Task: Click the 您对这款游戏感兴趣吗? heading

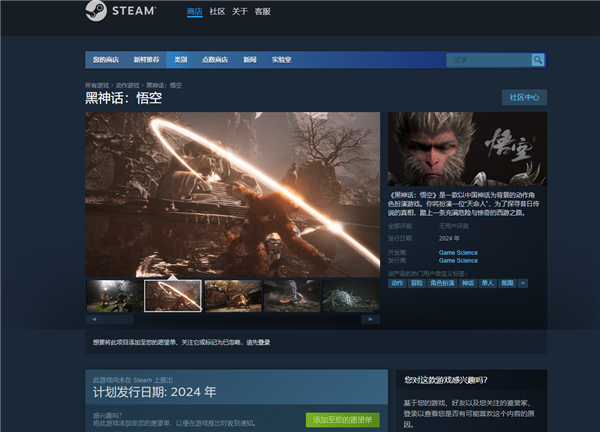Action: coord(446,380)
